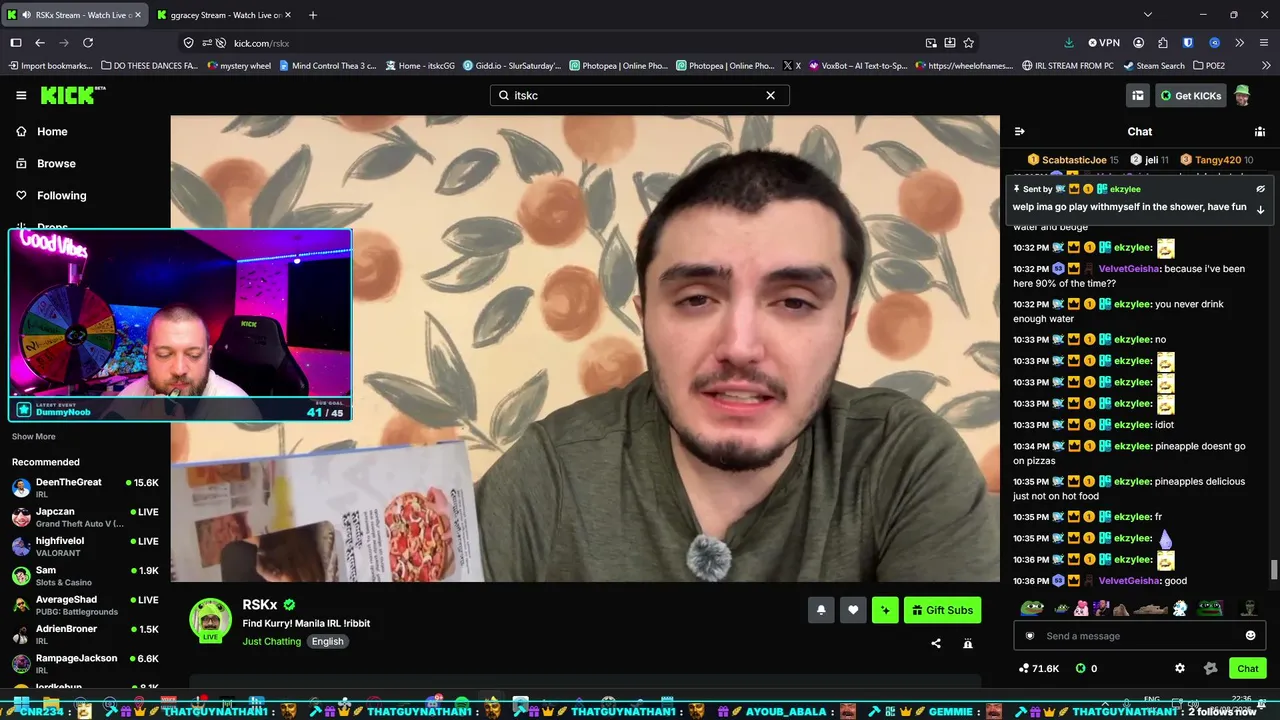1280x720 pixels.
Task: Hide the pinned message from ekzylee
Action: click(1260, 189)
